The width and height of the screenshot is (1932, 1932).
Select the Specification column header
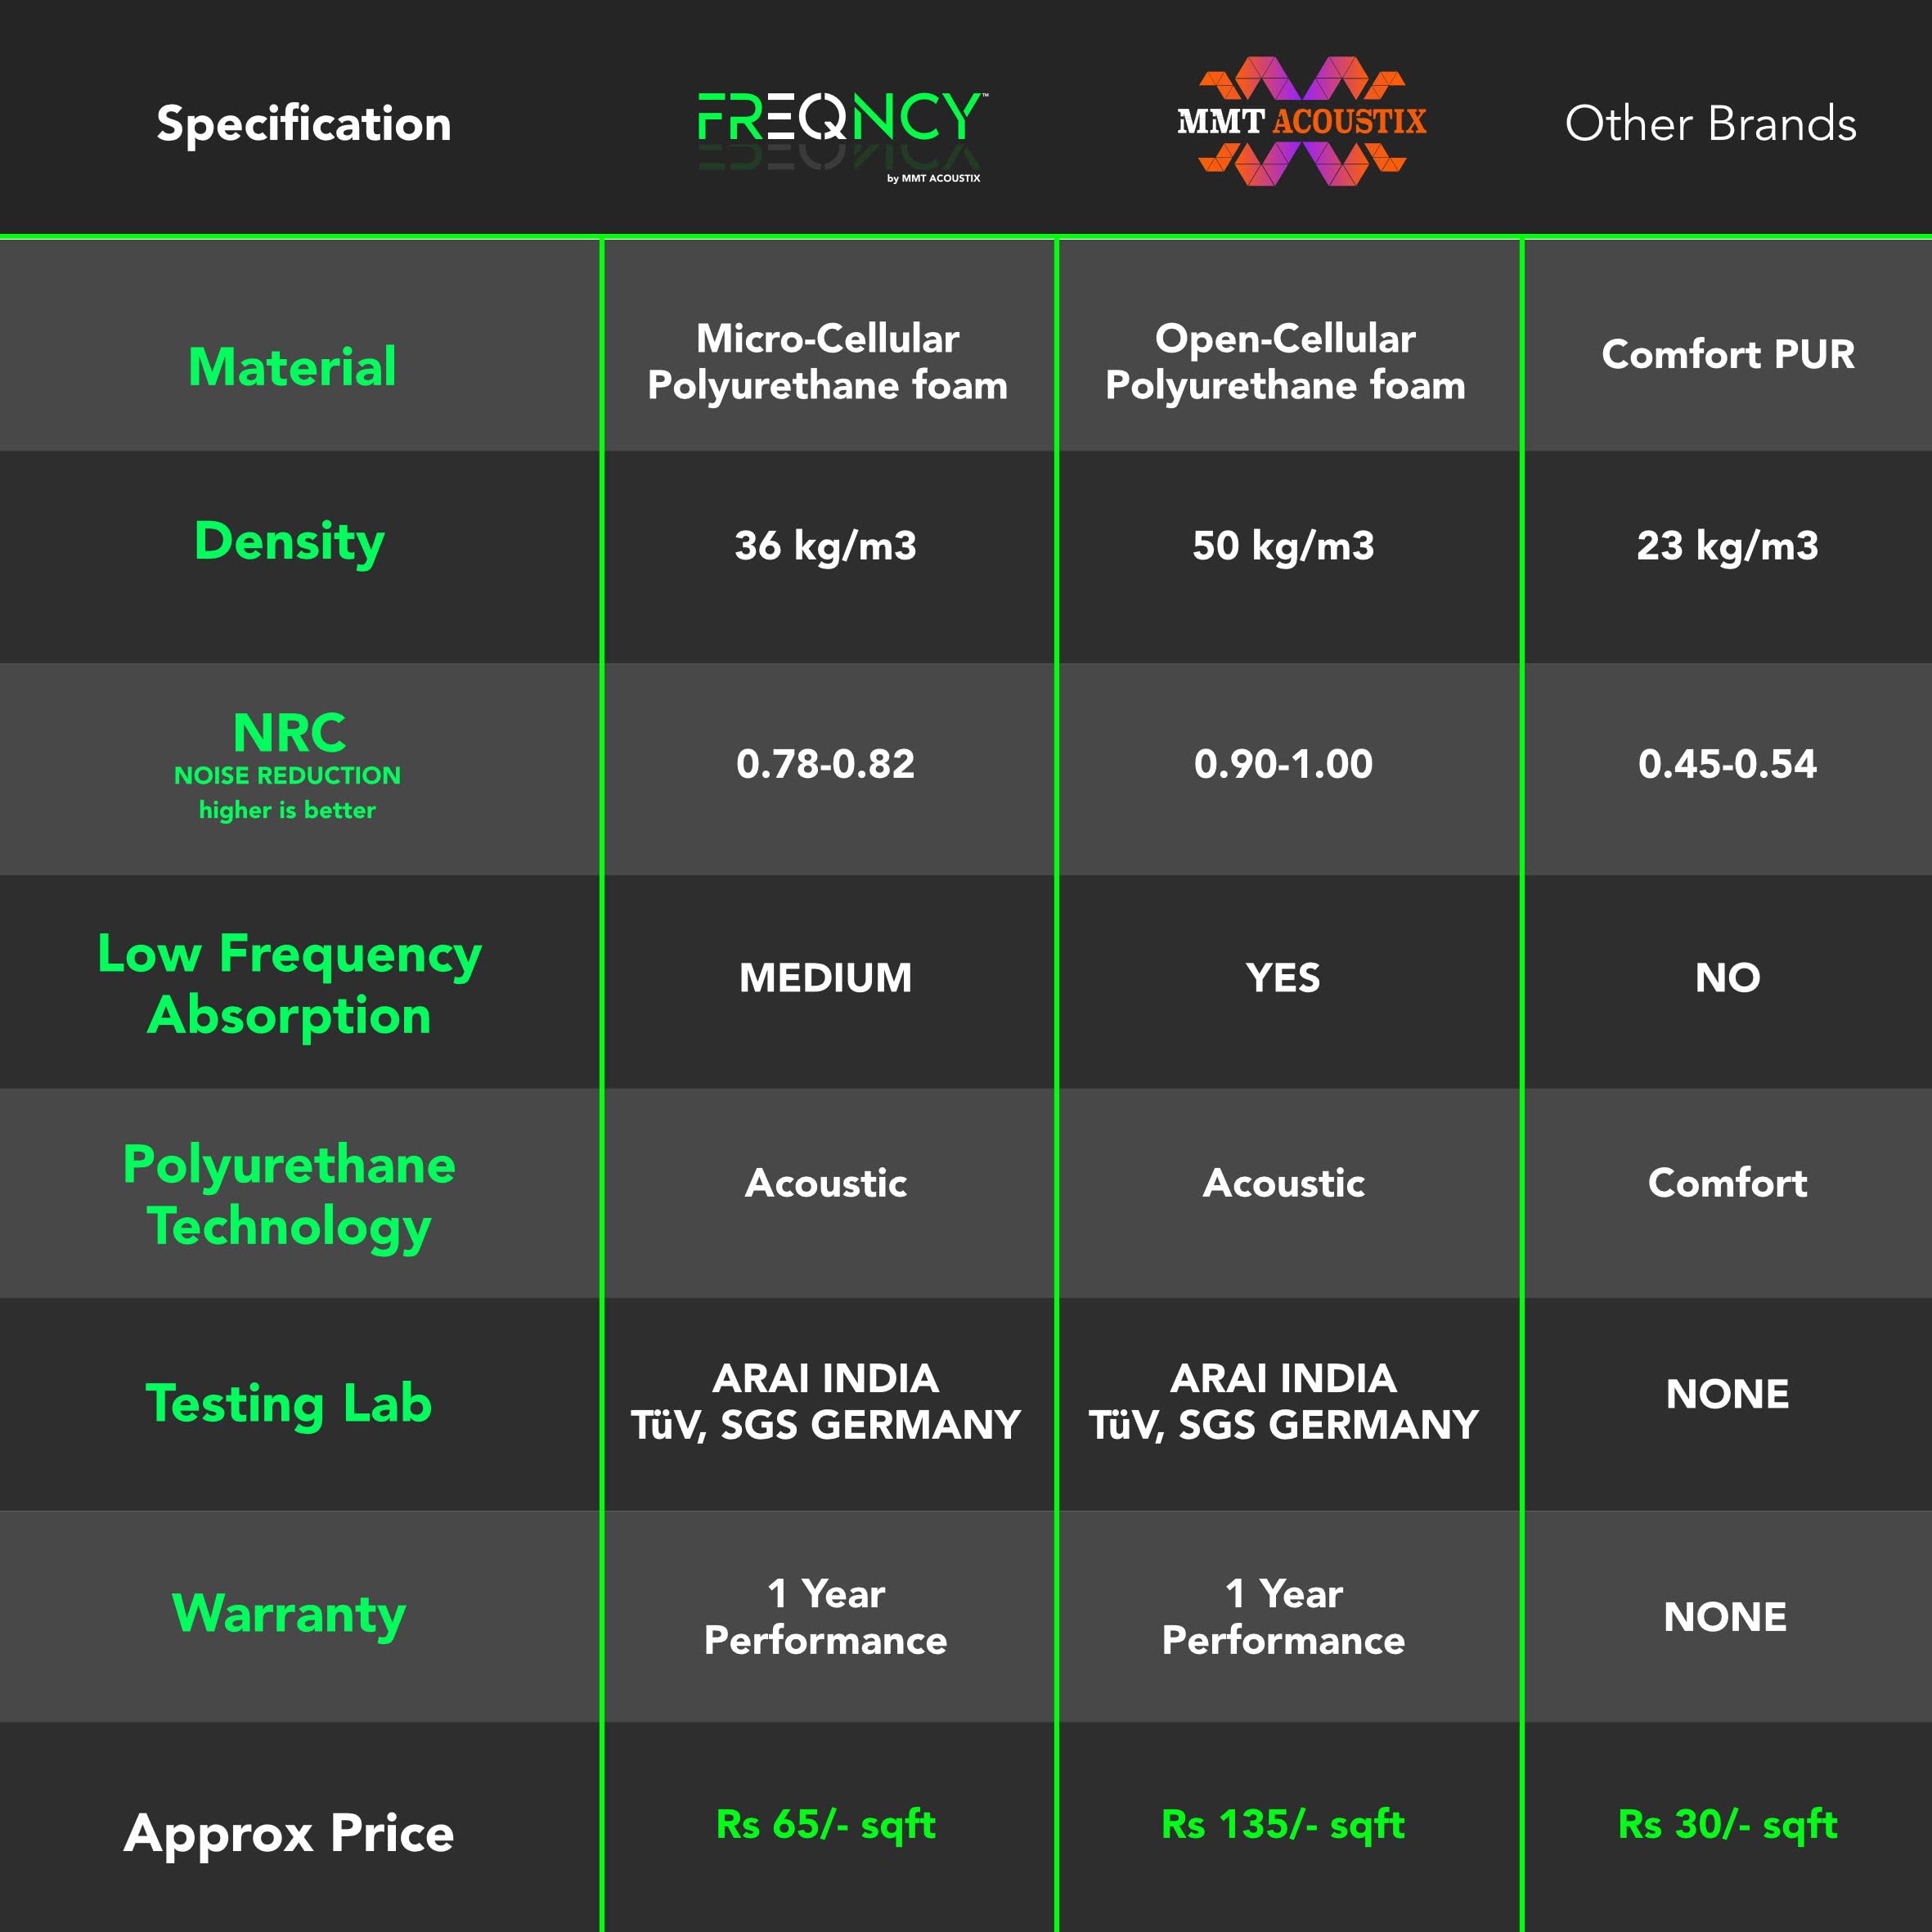[x=303, y=124]
